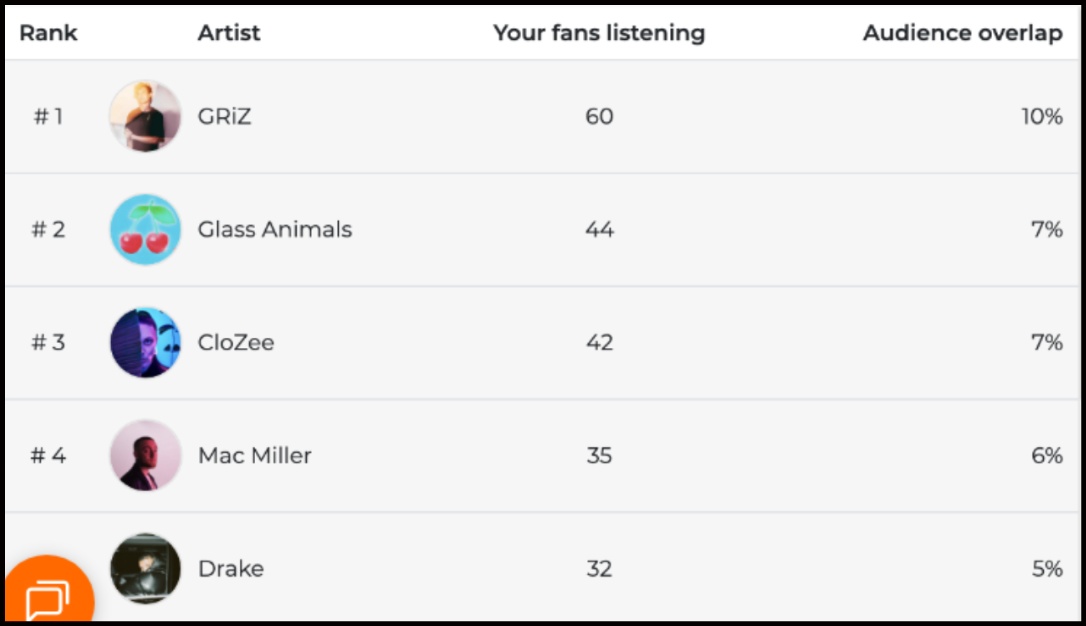
Task: Click GRiZ's 10% audience overlap value
Action: point(1041,117)
